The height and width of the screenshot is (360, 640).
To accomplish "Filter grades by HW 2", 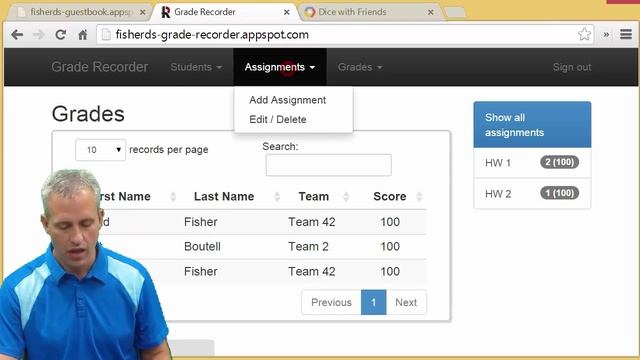I will (x=532, y=193).
